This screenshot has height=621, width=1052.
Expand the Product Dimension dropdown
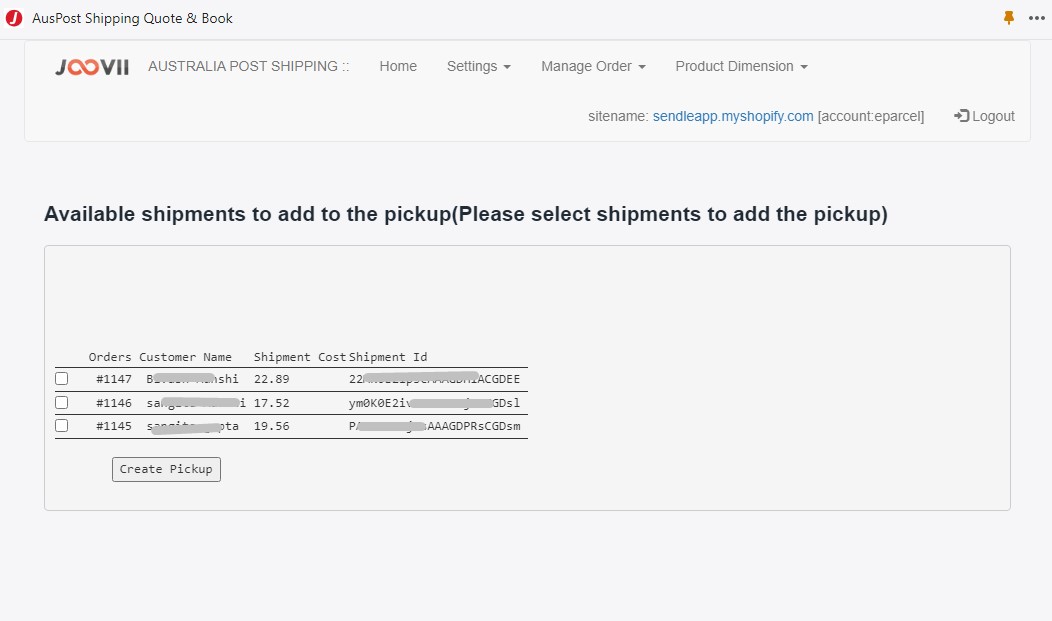[741, 66]
